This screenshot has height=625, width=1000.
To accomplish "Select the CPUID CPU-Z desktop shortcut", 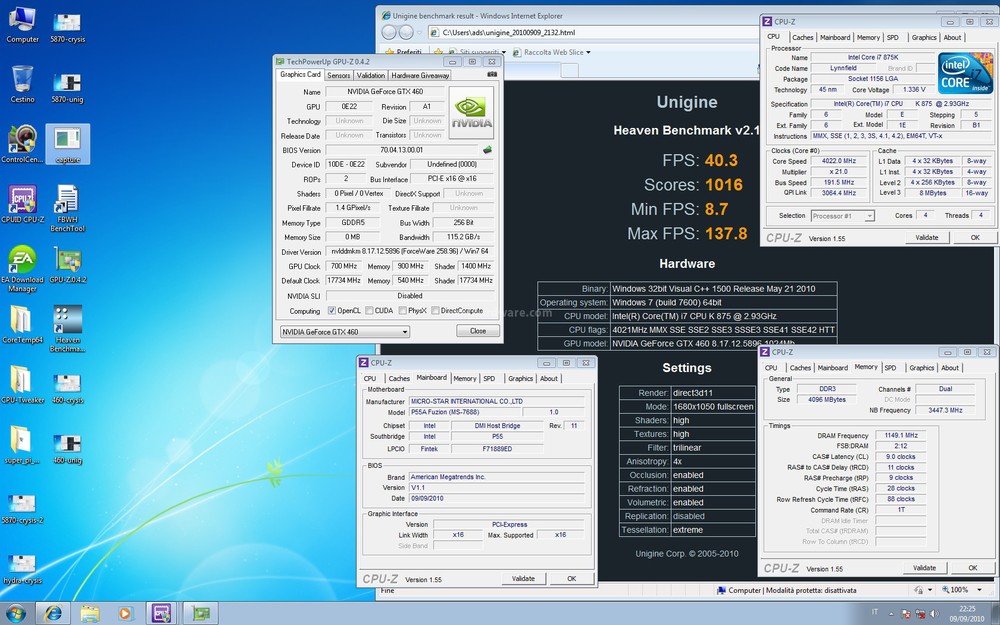I will click(22, 204).
